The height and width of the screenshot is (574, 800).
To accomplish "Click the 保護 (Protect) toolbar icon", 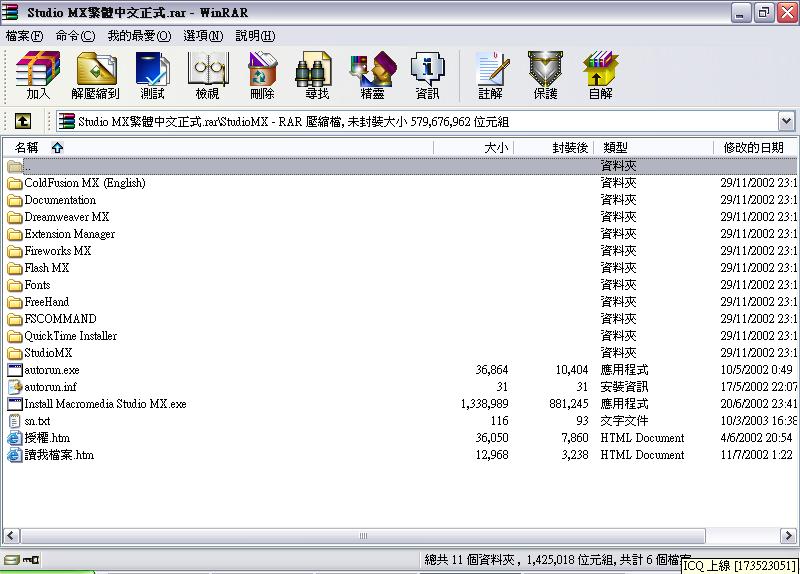I will tap(545, 75).
